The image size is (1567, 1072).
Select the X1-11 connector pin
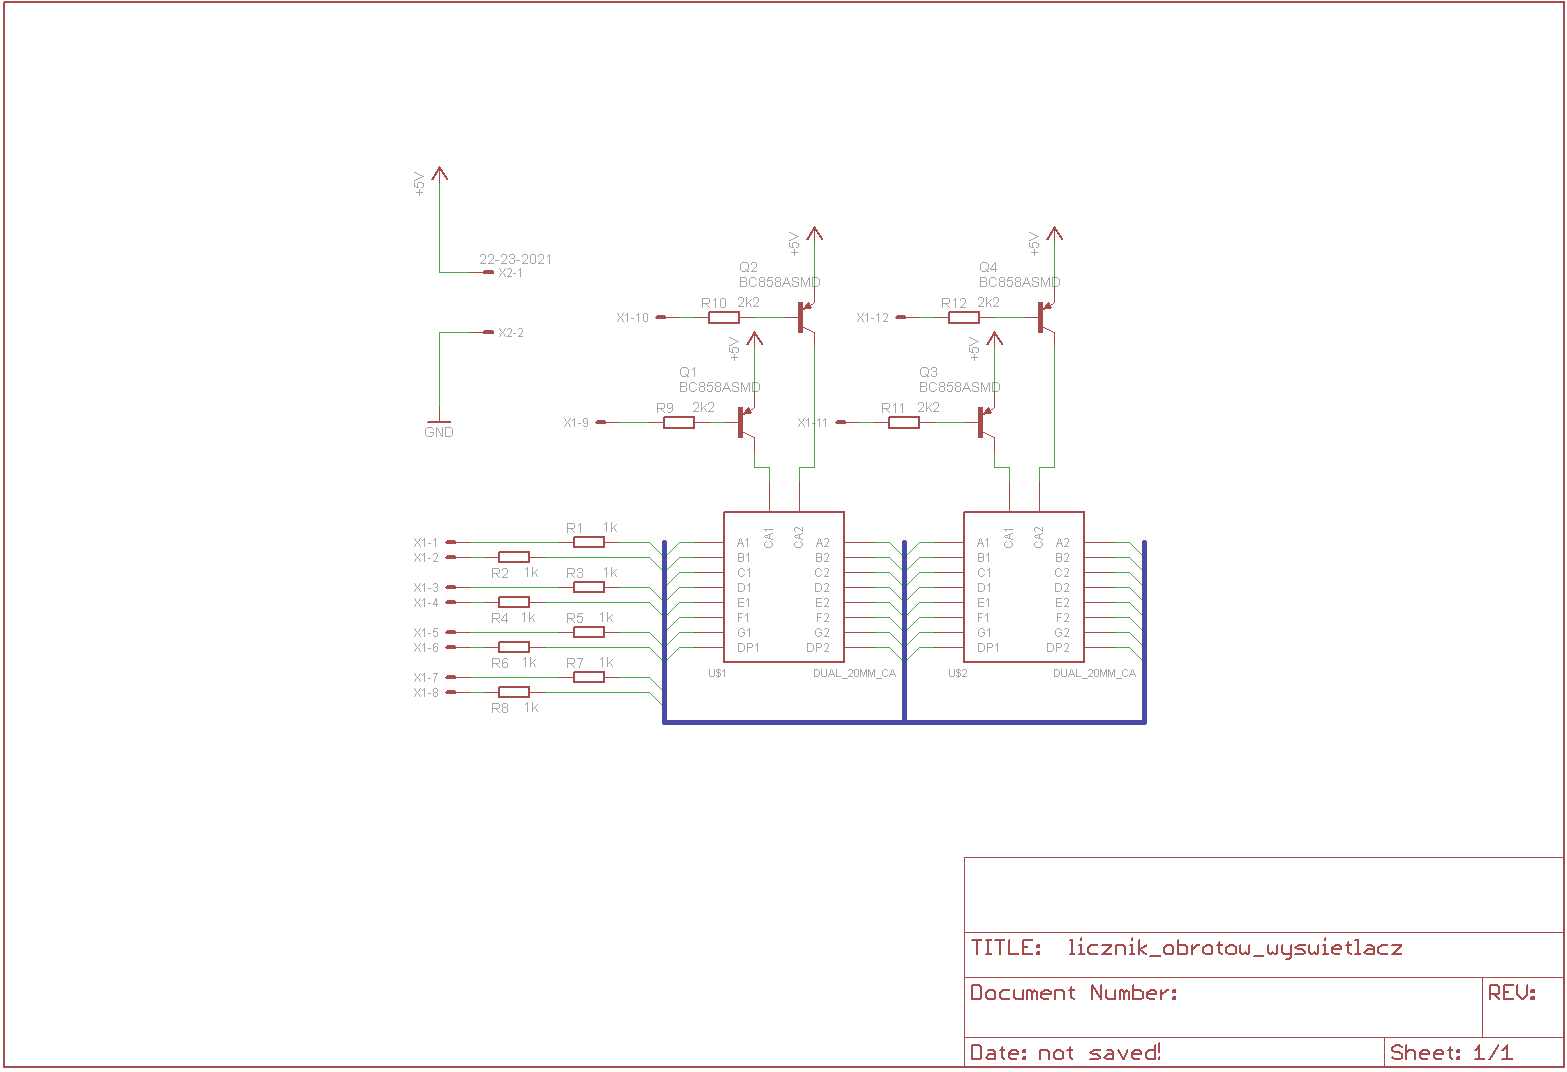[x=841, y=422]
